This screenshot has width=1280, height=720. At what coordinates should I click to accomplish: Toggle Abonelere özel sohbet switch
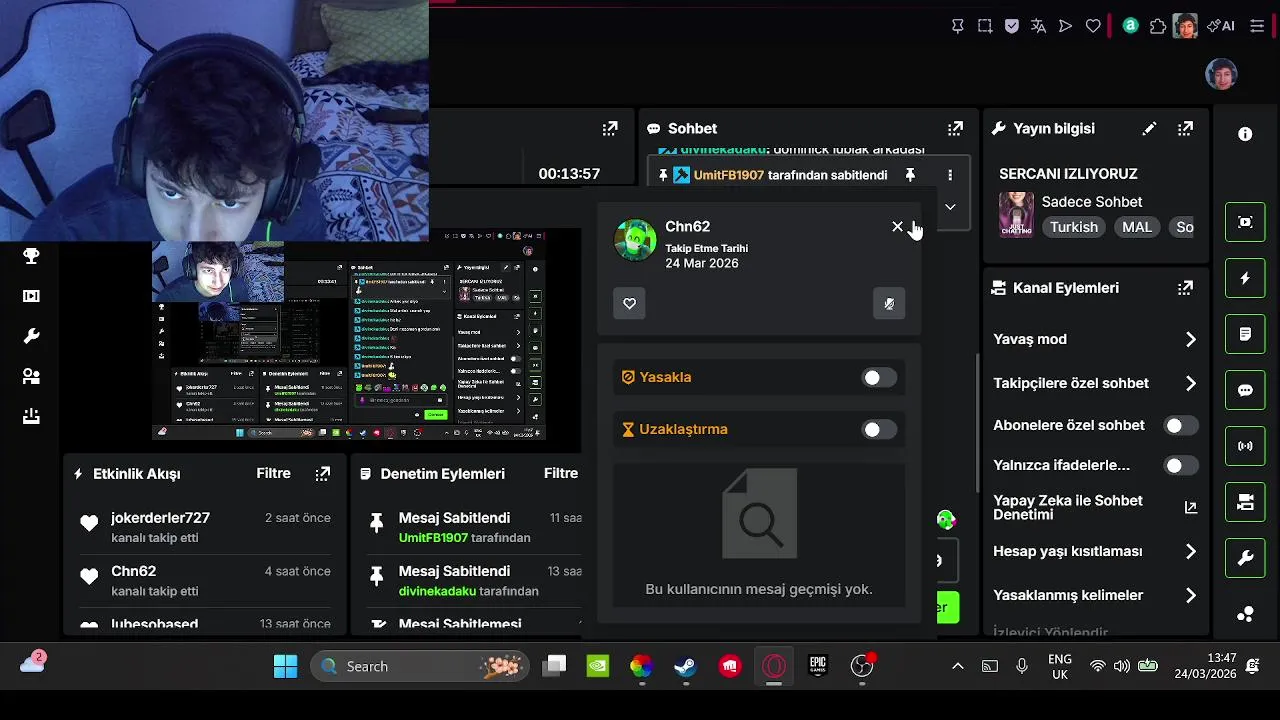[1181, 426]
